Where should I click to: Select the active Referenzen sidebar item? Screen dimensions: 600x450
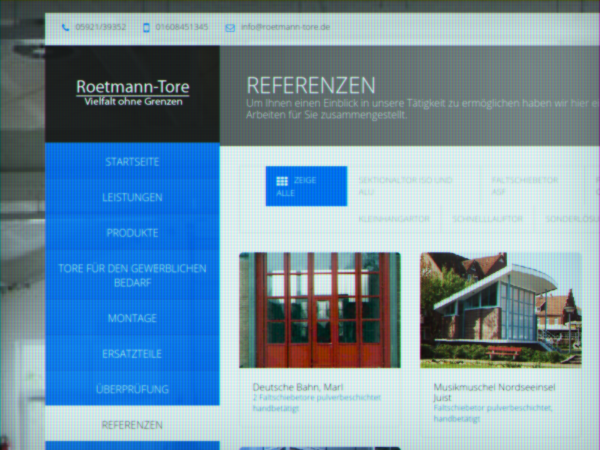tap(132, 425)
